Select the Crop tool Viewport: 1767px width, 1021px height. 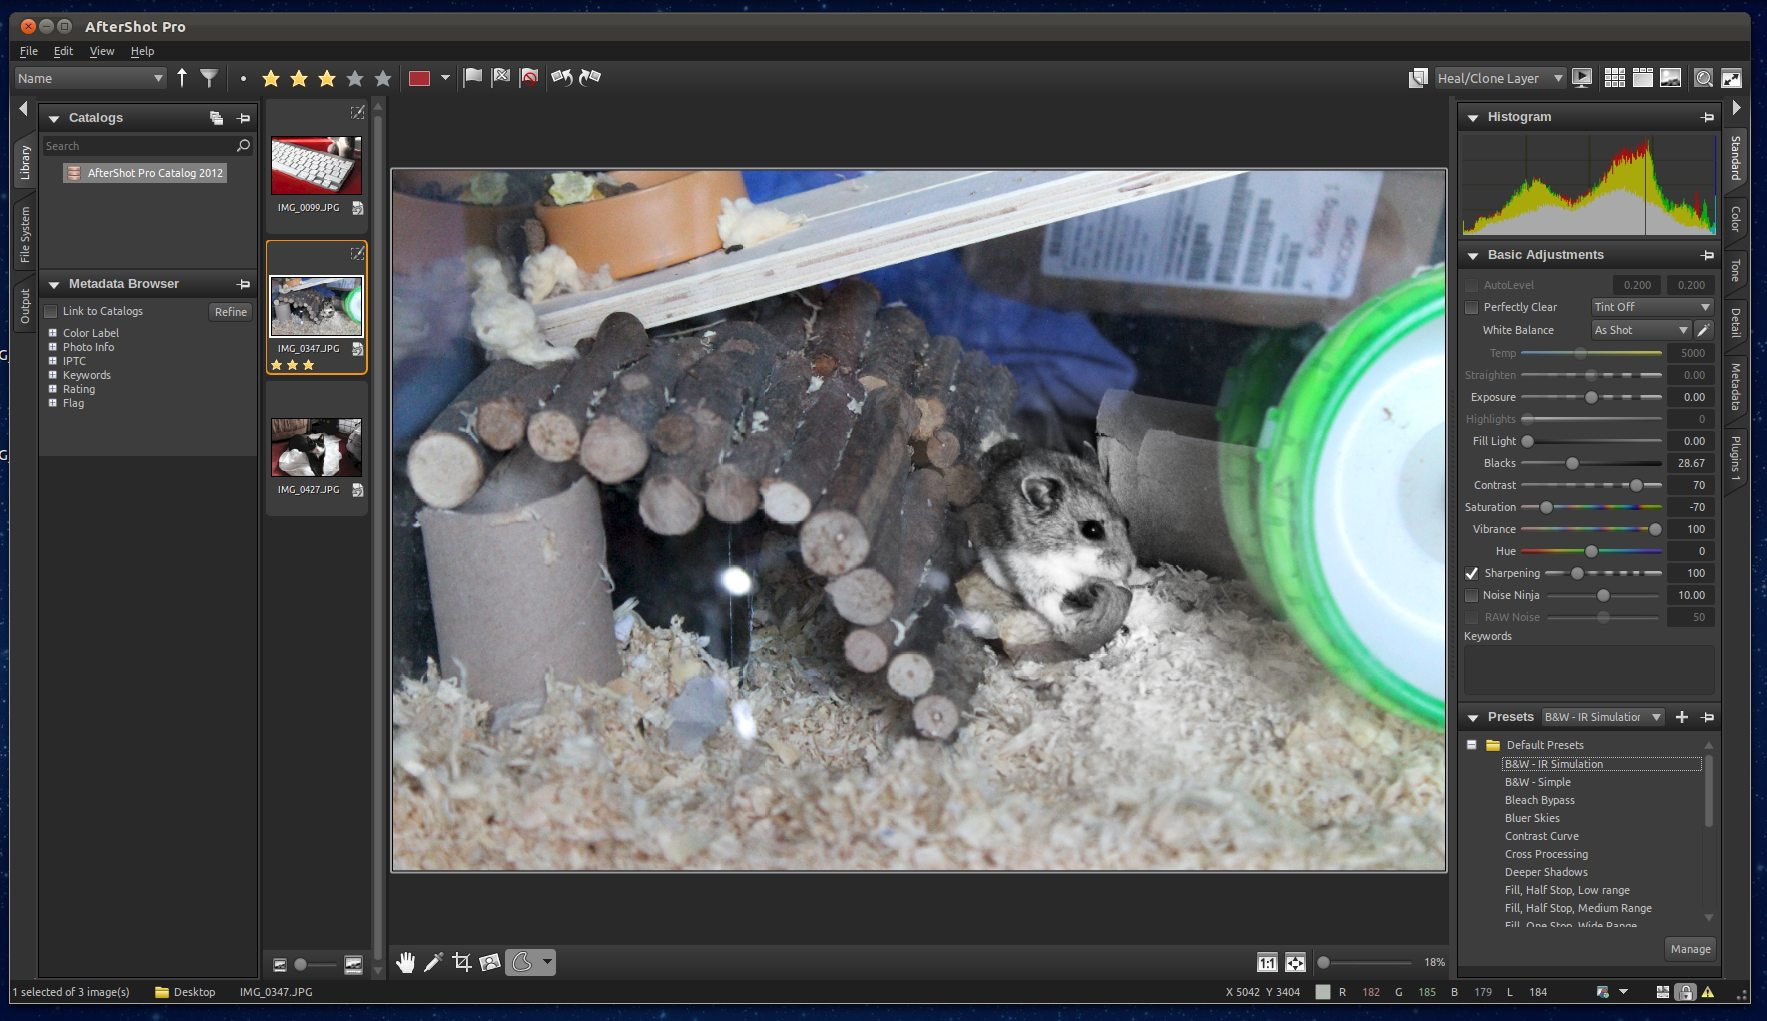(x=461, y=962)
